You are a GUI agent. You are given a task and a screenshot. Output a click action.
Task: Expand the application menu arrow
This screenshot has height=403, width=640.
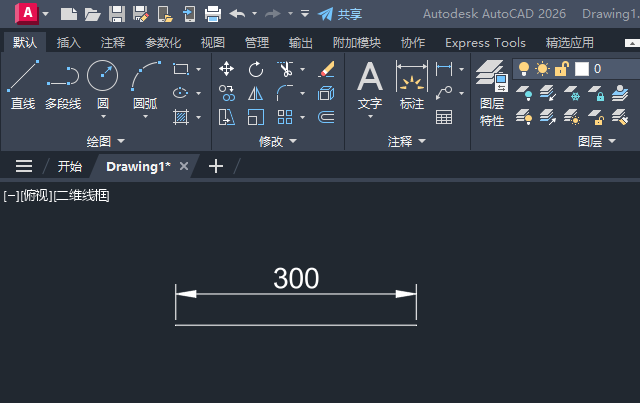point(45,14)
